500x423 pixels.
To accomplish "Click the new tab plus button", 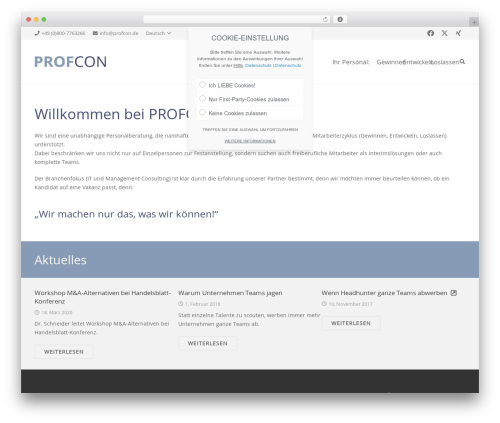I will click(474, 22).
